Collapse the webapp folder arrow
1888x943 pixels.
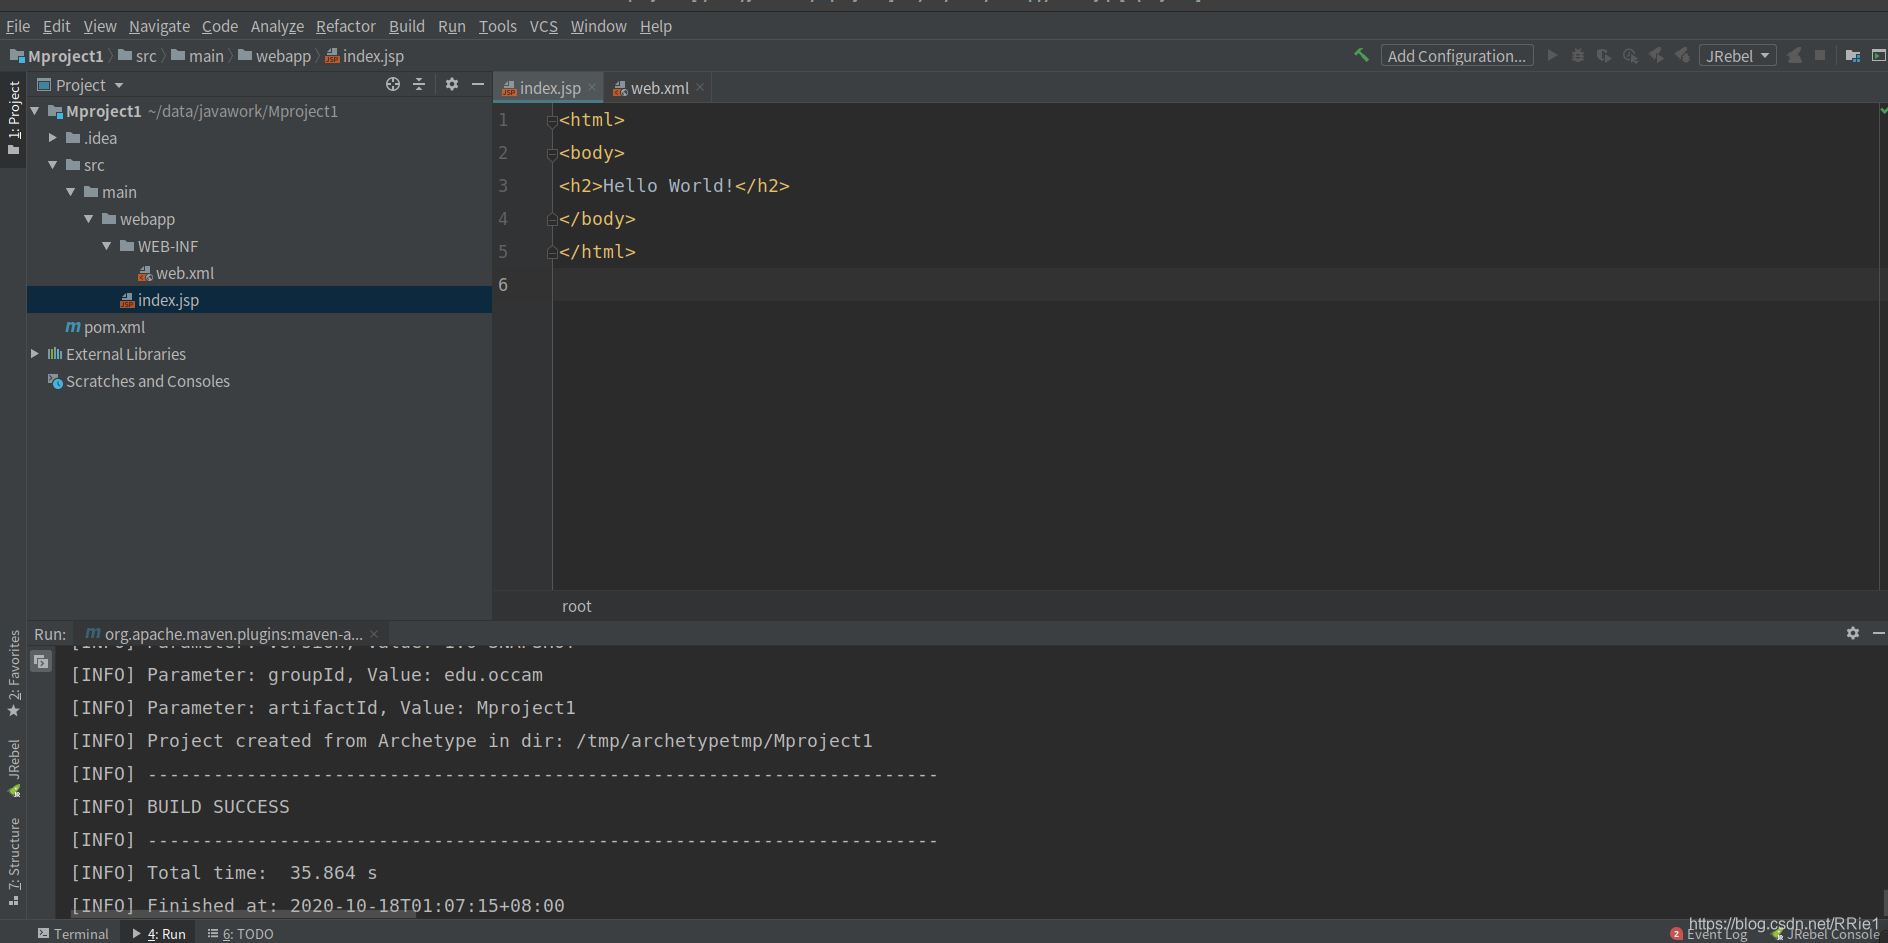[x=89, y=219]
